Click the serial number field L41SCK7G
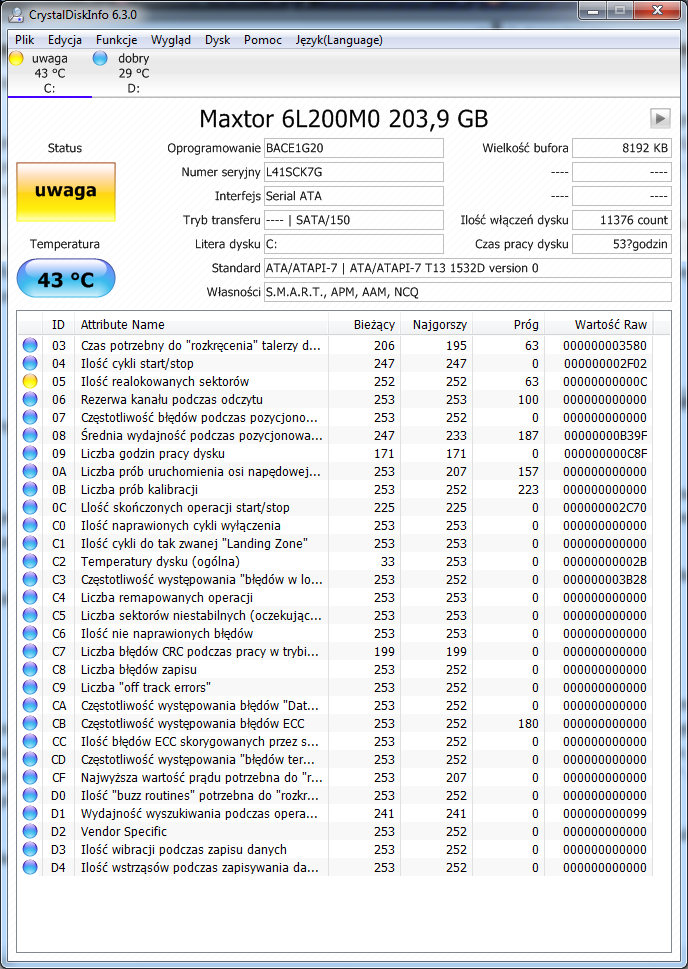 point(354,172)
